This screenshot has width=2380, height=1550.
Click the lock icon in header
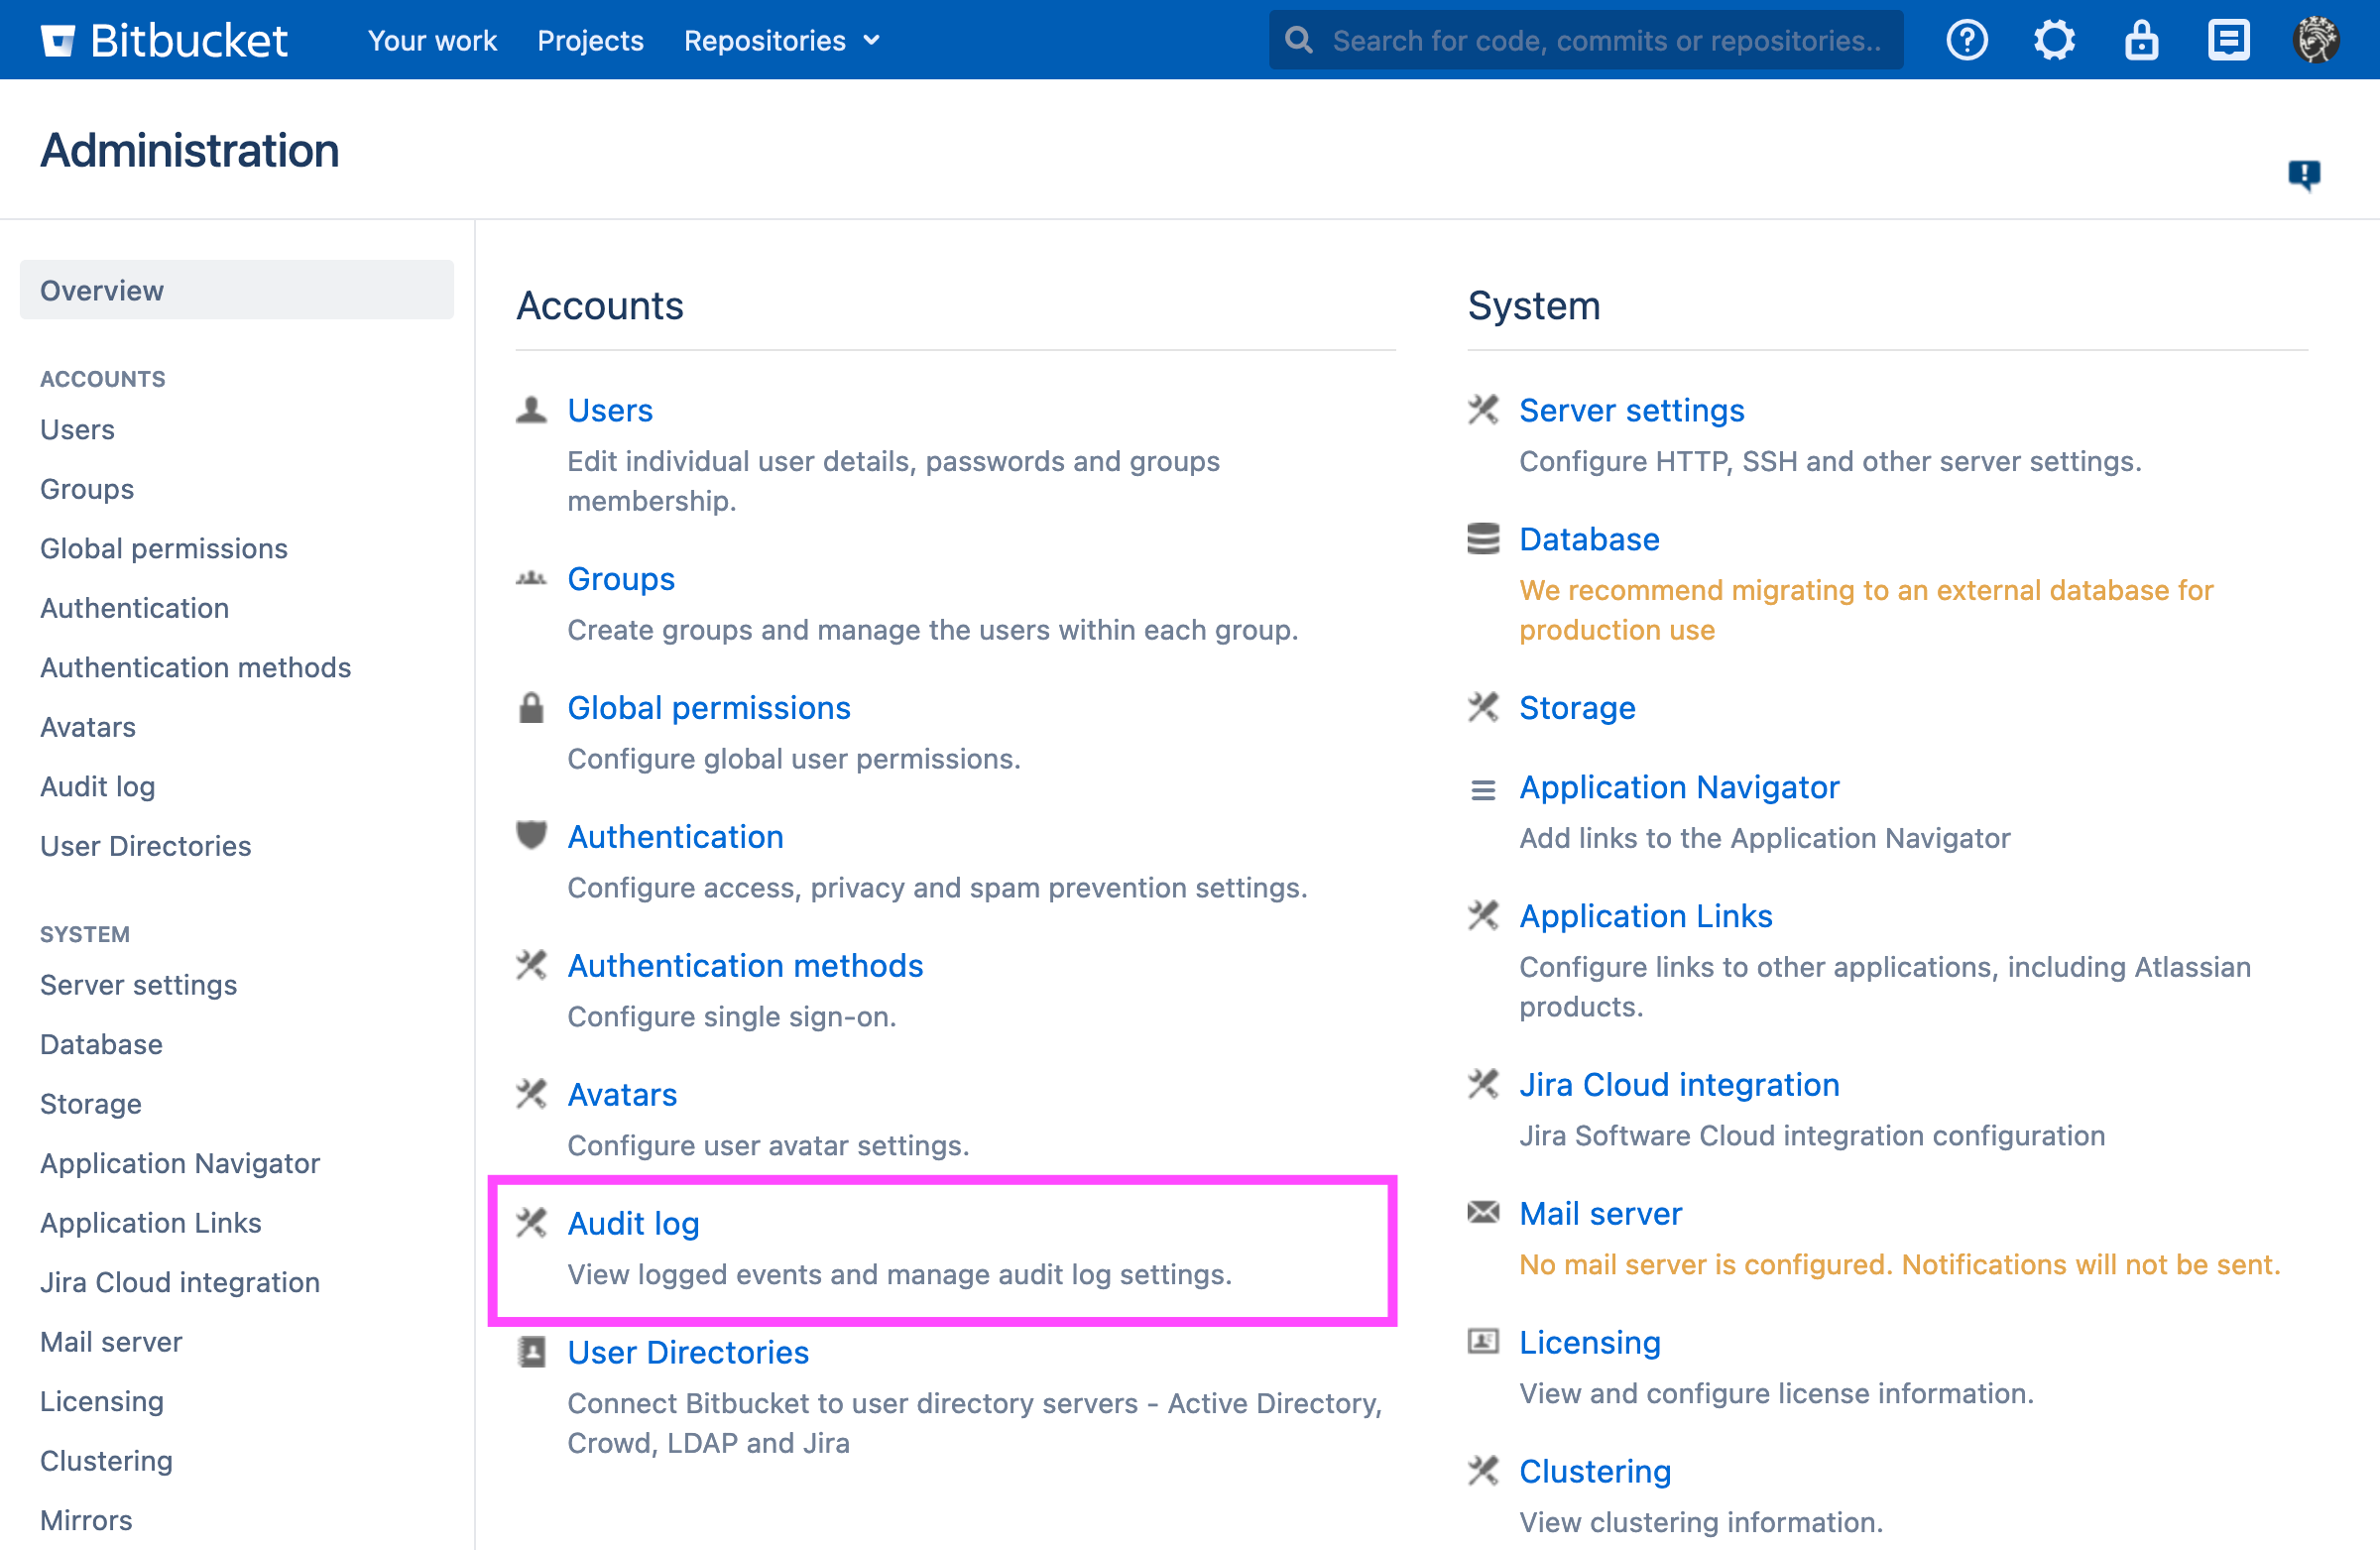click(x=2141, y=40)
